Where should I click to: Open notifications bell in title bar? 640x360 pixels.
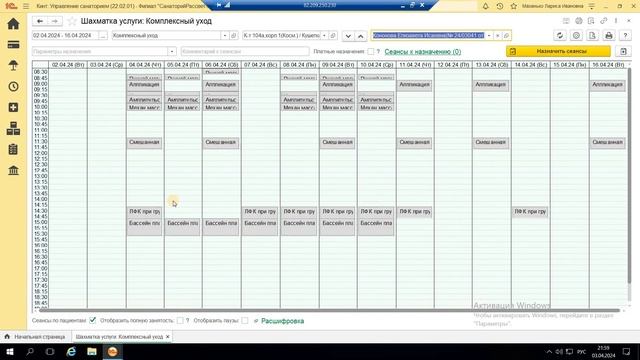coord(485,6)
